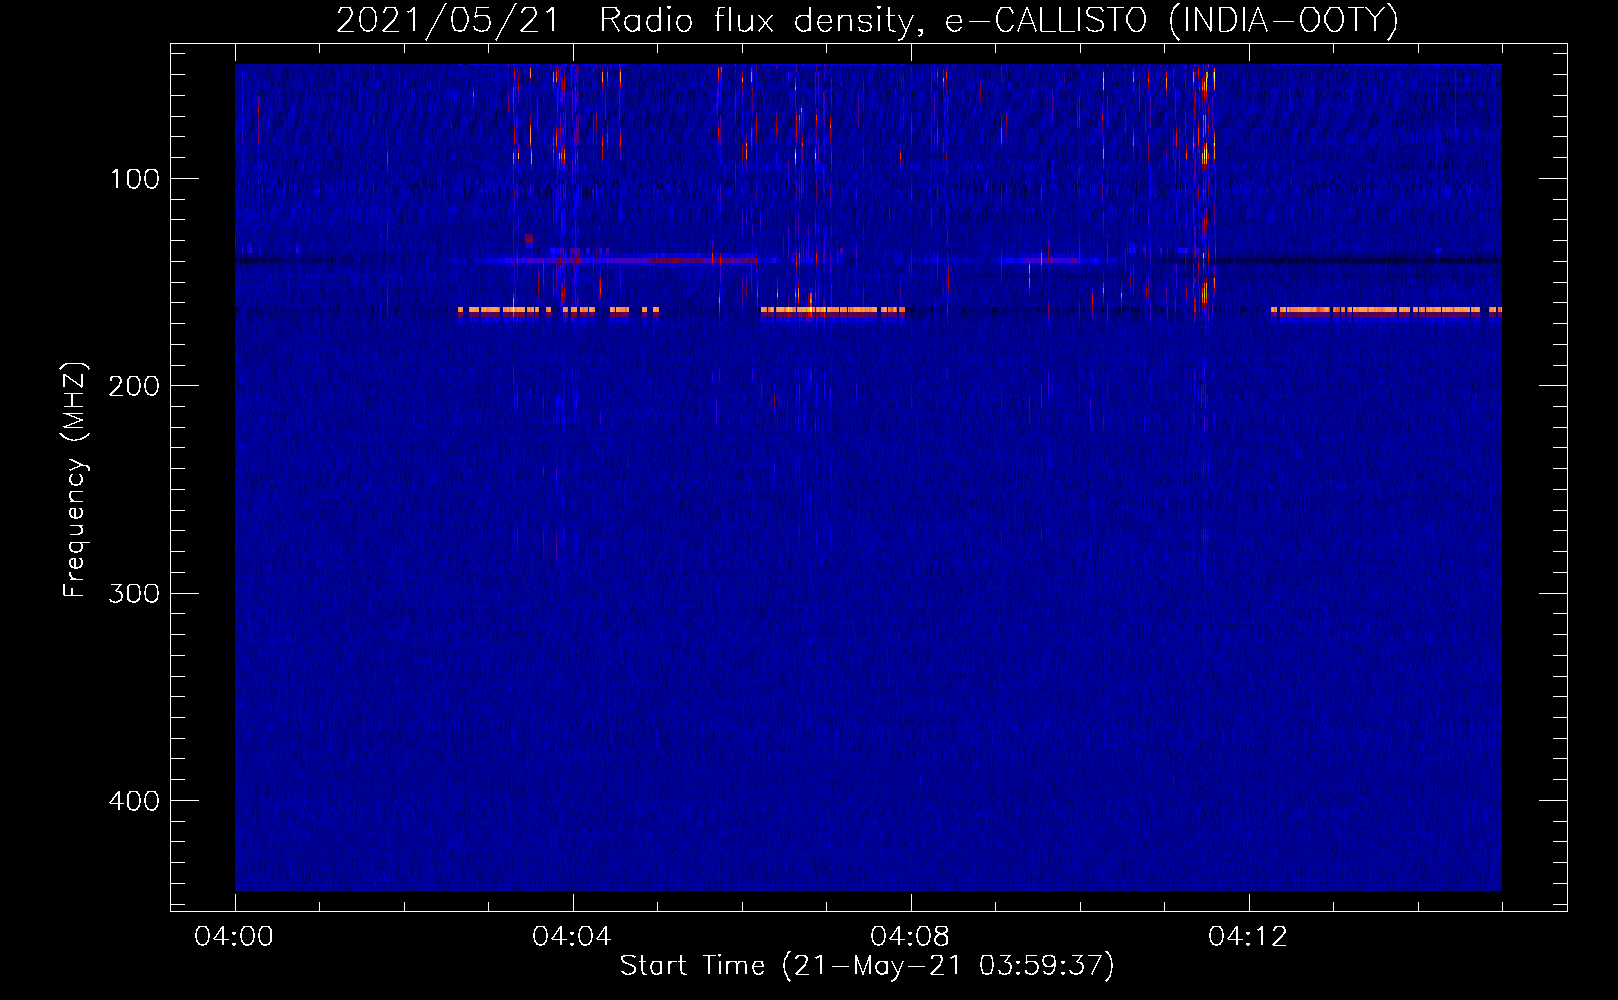
Task: Click the '200' frequency tick label
Action: tap(134, 386)
